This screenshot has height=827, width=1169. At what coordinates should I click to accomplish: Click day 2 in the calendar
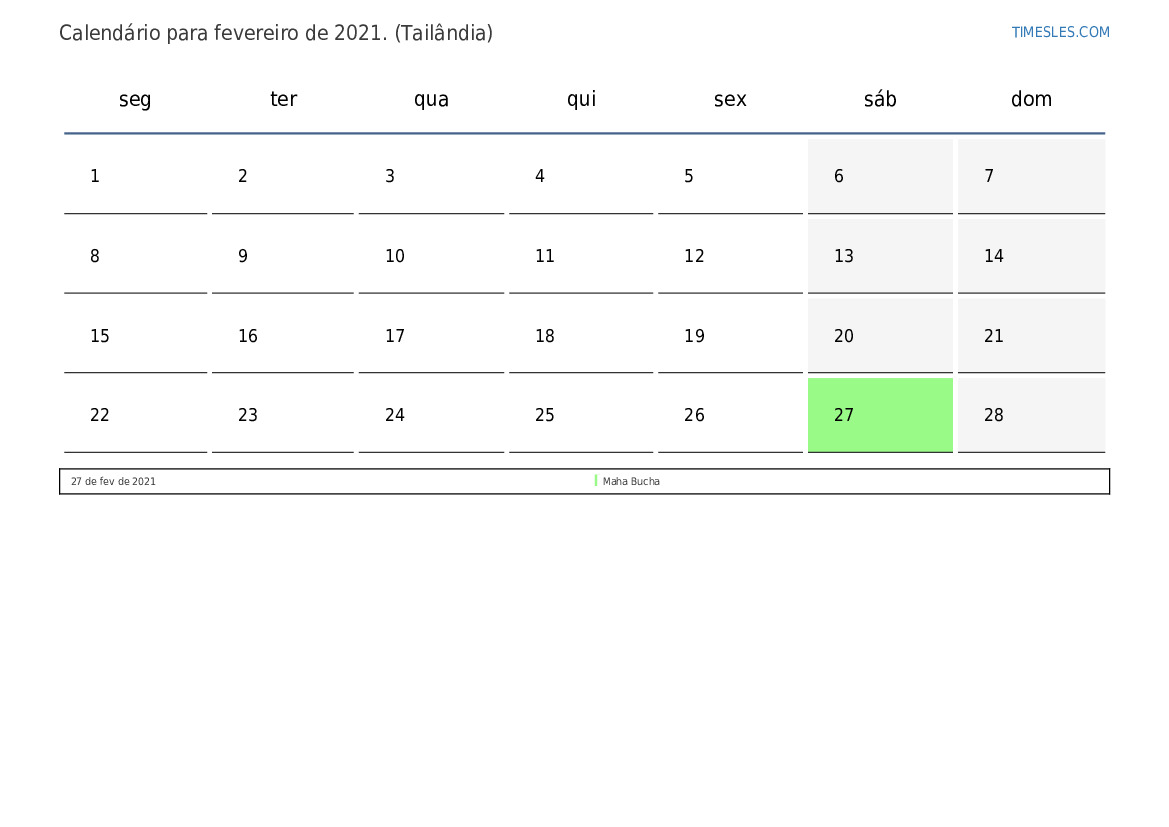pos(283,176)
